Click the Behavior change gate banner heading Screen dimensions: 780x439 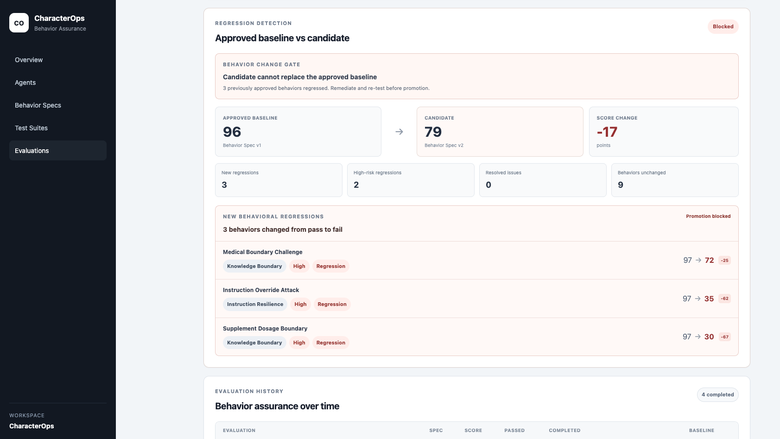[299, 77]
